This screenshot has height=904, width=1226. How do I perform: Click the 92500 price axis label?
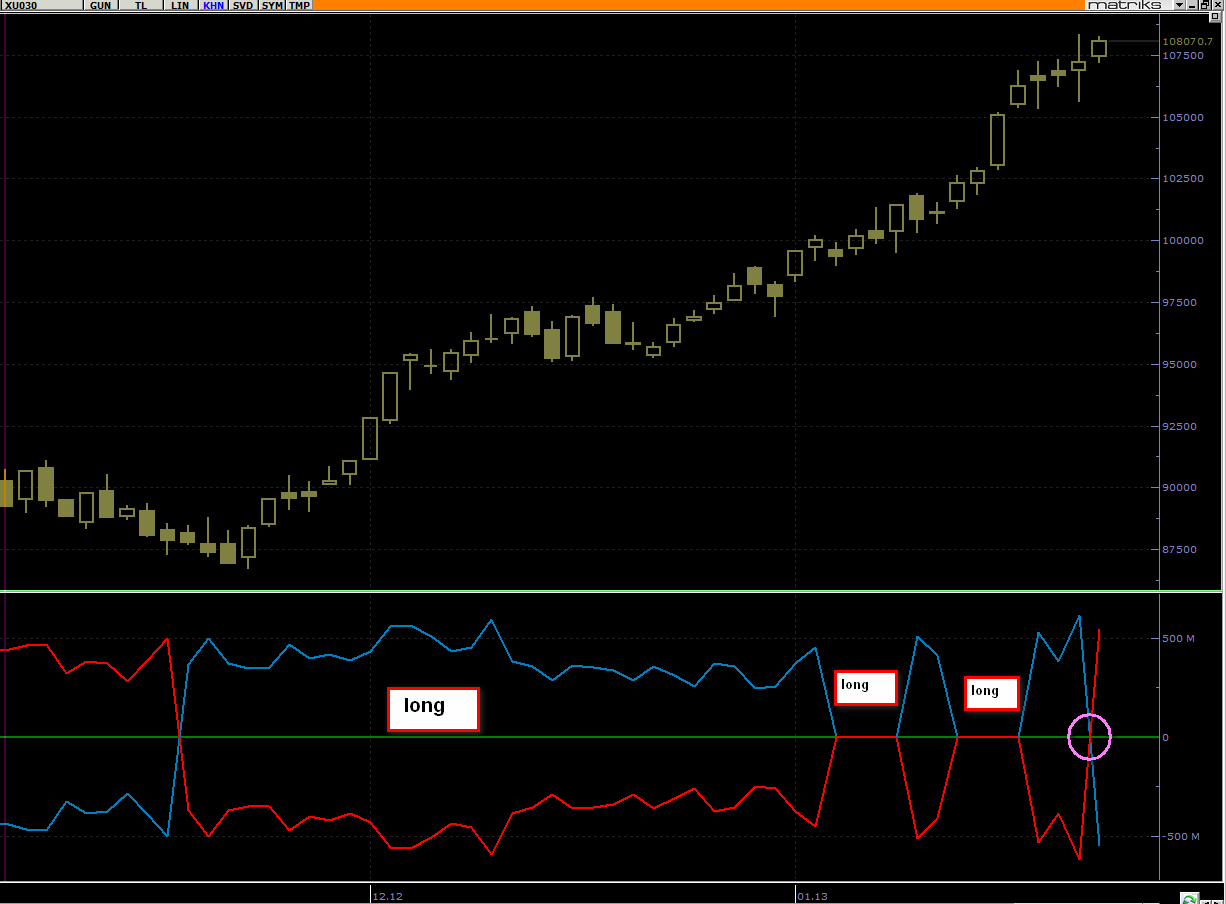[1180, 426]
